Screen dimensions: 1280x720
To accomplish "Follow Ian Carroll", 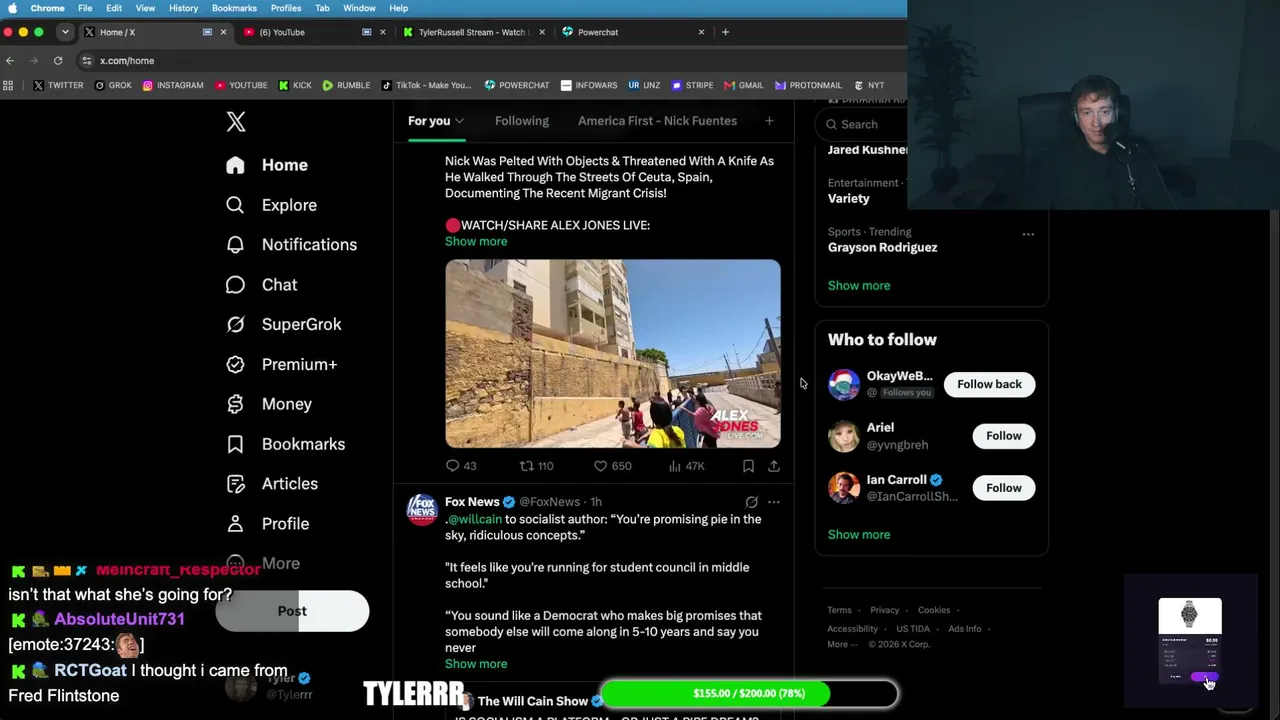I will coord(1003,488).
